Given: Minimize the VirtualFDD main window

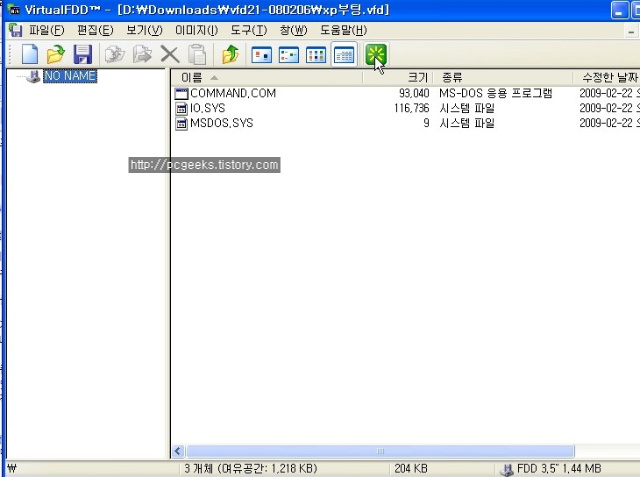Looking at the screenshot, I should pyautogui.click(x=619, y=11).
